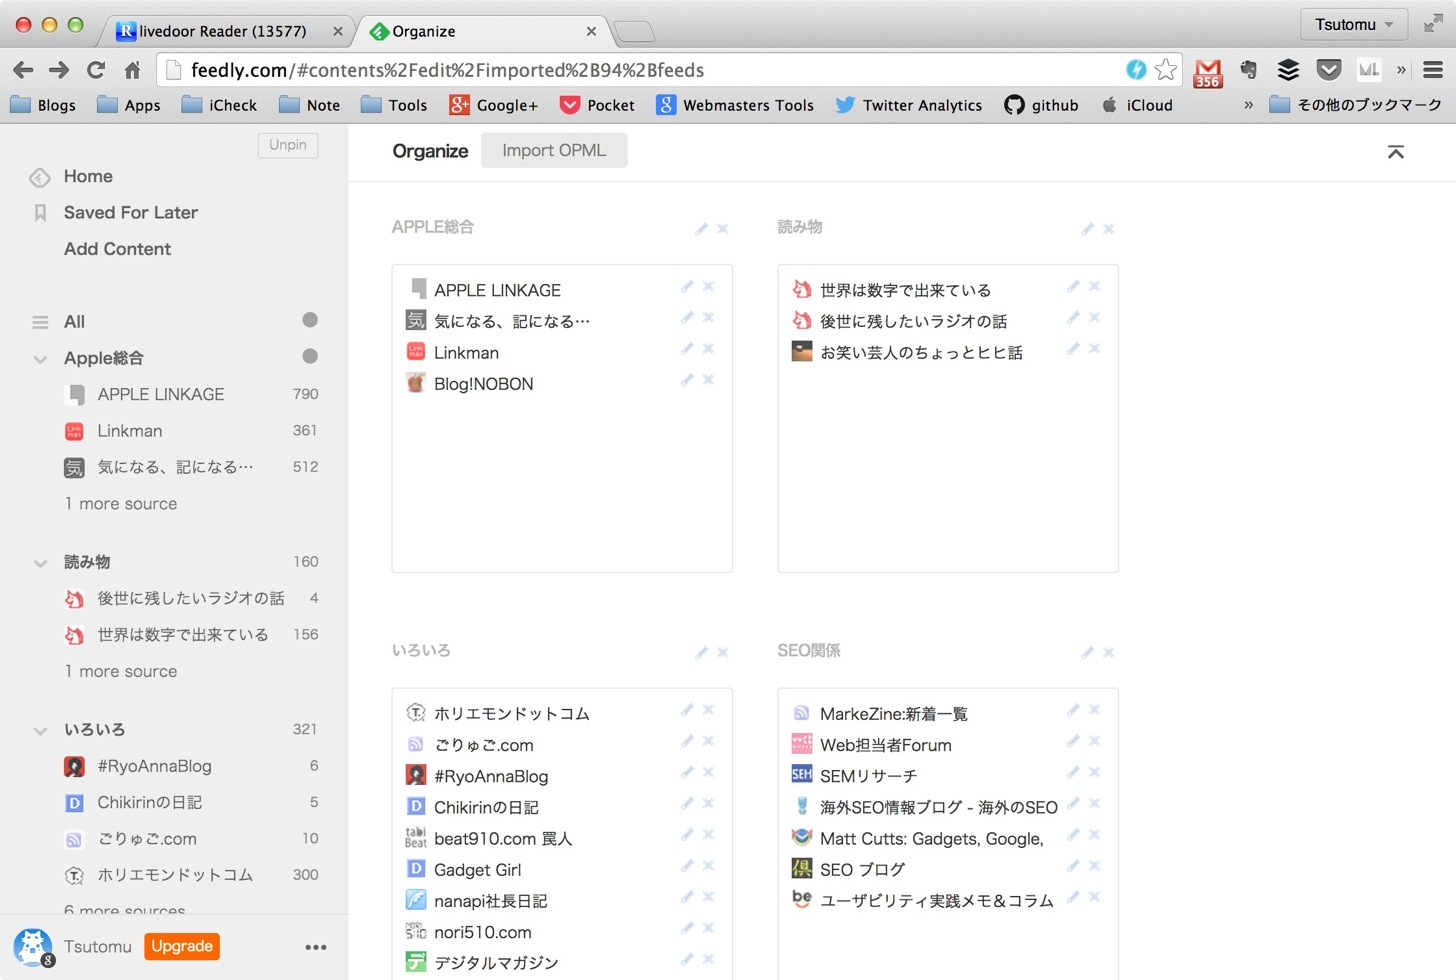Delete the APPLE総合 category with its X icon
Image resolution: width=1456 pixels, height=980 pixels.
(x=723, y=229)
